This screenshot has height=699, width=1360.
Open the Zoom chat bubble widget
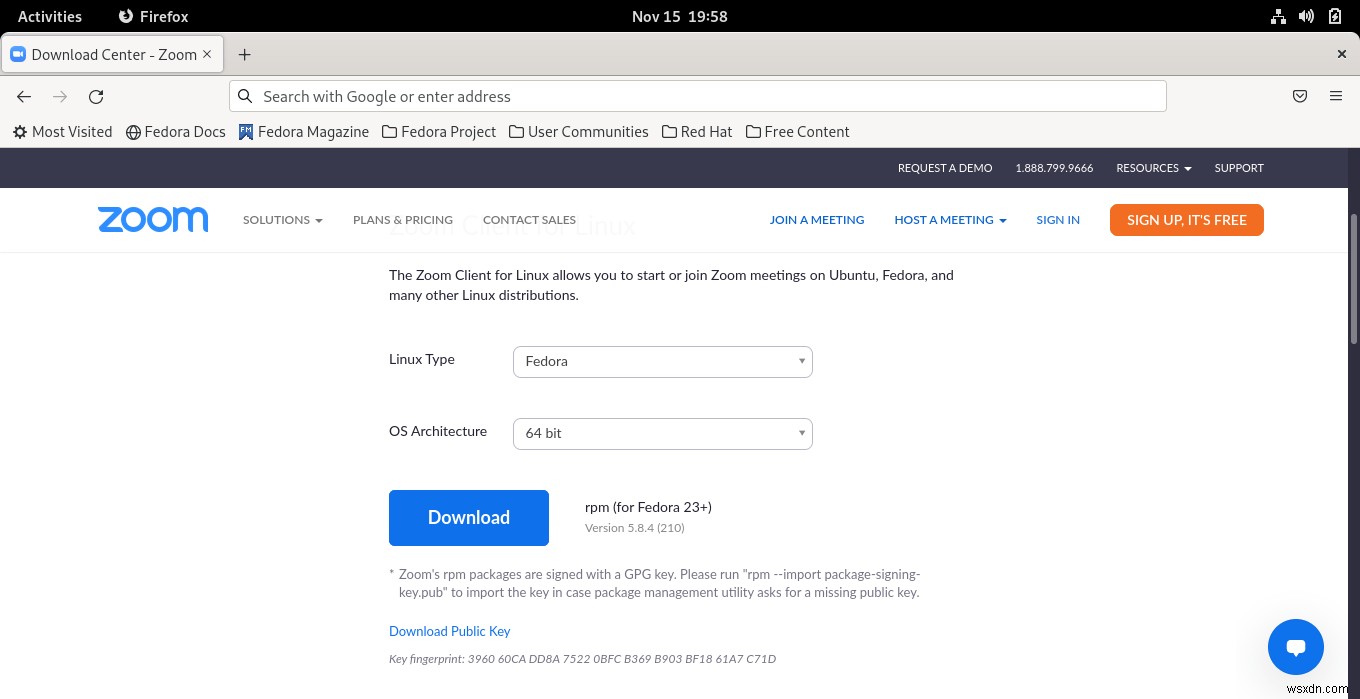coord(1296,647)
